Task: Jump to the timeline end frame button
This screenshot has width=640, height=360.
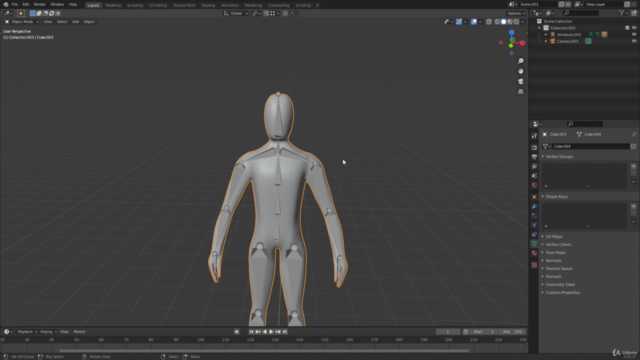Action: [x=285, y=332]
